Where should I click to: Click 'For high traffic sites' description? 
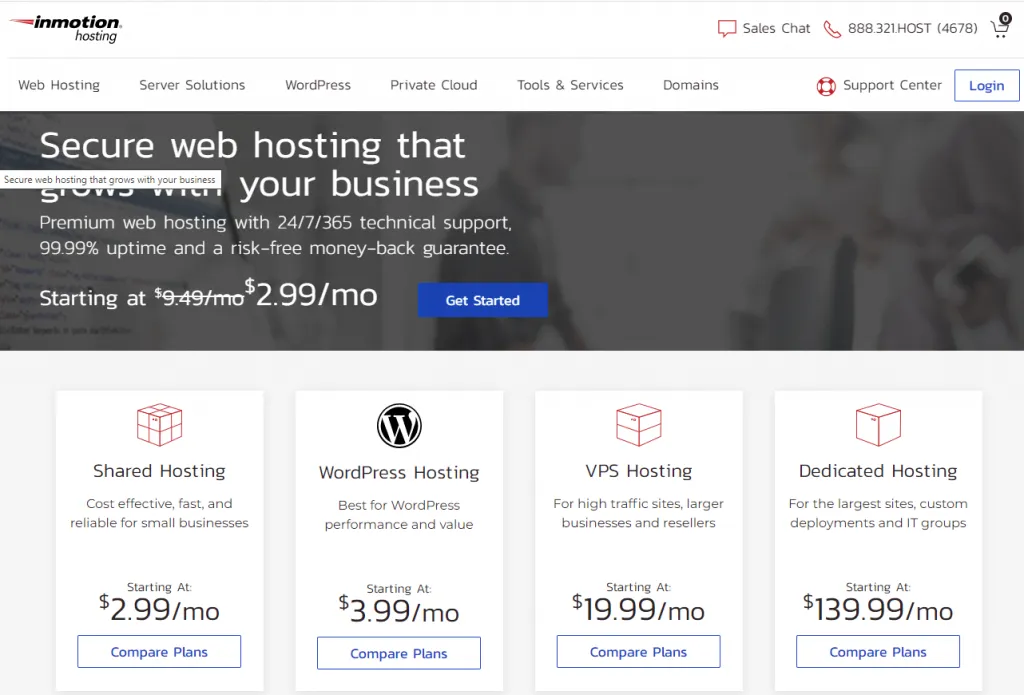(x=639, y=513)
